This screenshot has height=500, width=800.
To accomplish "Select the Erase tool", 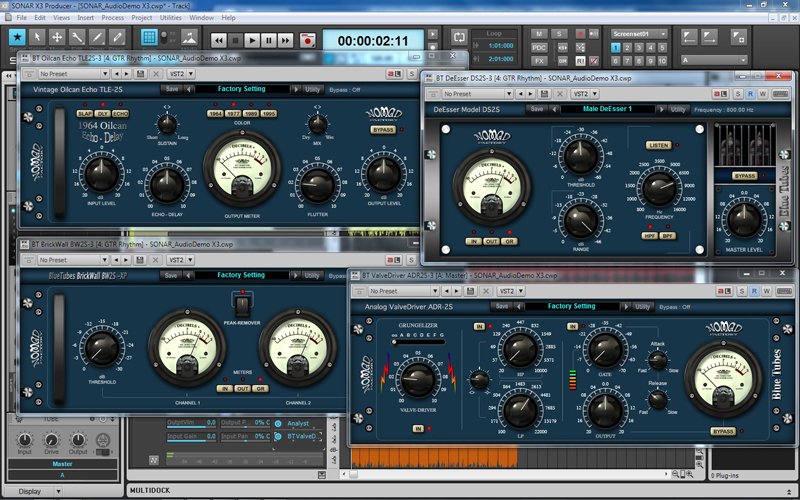I will pos(117,37).
